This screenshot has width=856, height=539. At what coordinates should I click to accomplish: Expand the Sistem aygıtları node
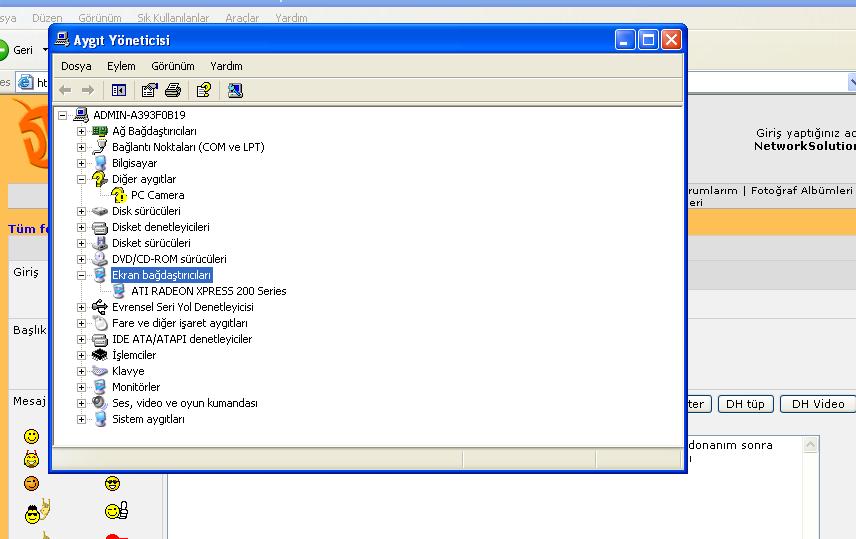[x=82, y=419]
